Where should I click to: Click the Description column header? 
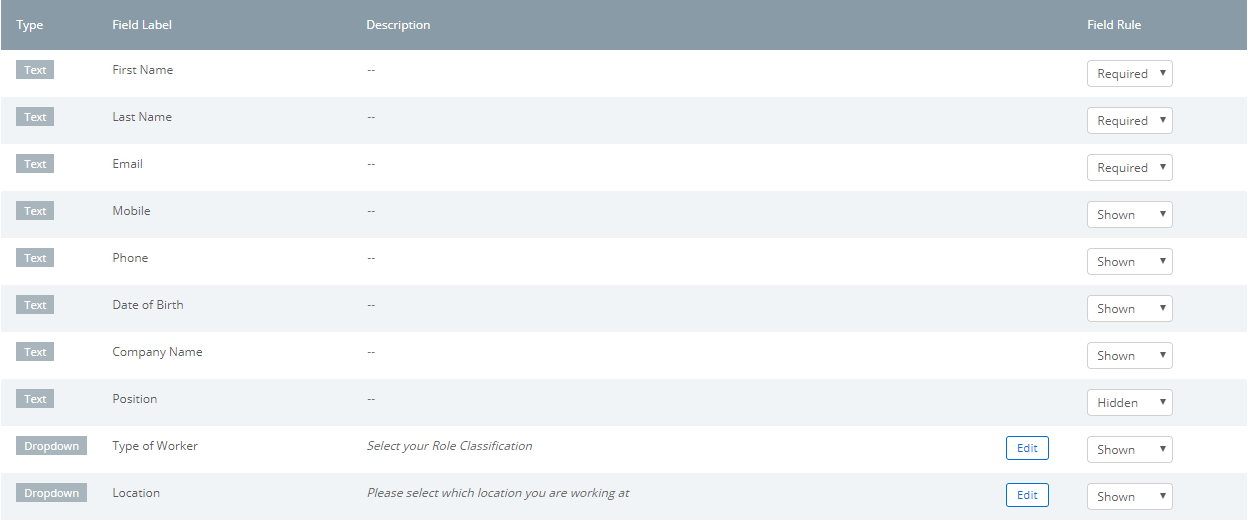(398, 25)
